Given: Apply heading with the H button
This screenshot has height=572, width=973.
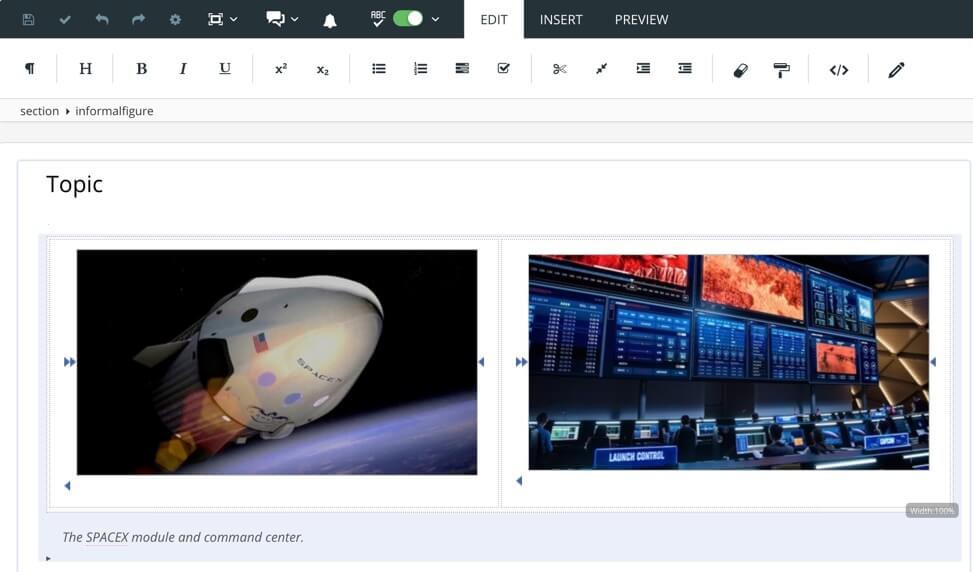Looking at the screenshot, I should [x=85, y=68].
